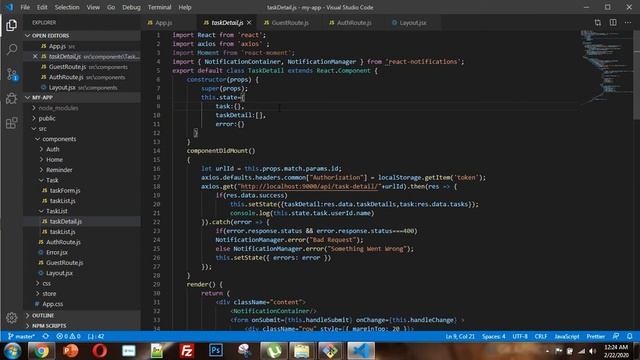Open the errors and warnings count
Viewport: 640px width, 360px height.
click(68, 336)
